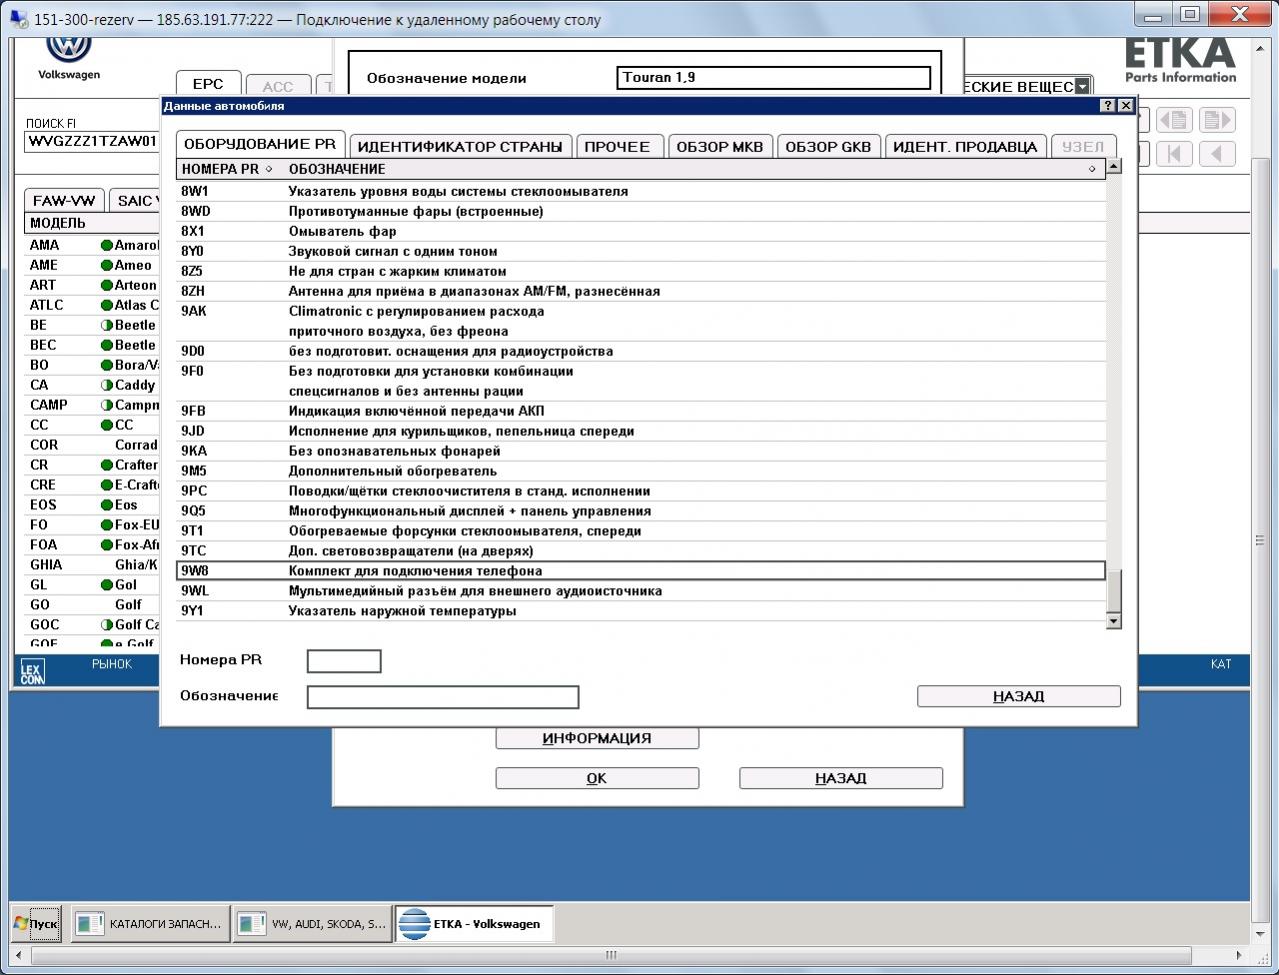The image size is (1279, 975).
Task: Click the sort diamond beside НОМЕРА PR header
Action: click(x=269, y=169)
